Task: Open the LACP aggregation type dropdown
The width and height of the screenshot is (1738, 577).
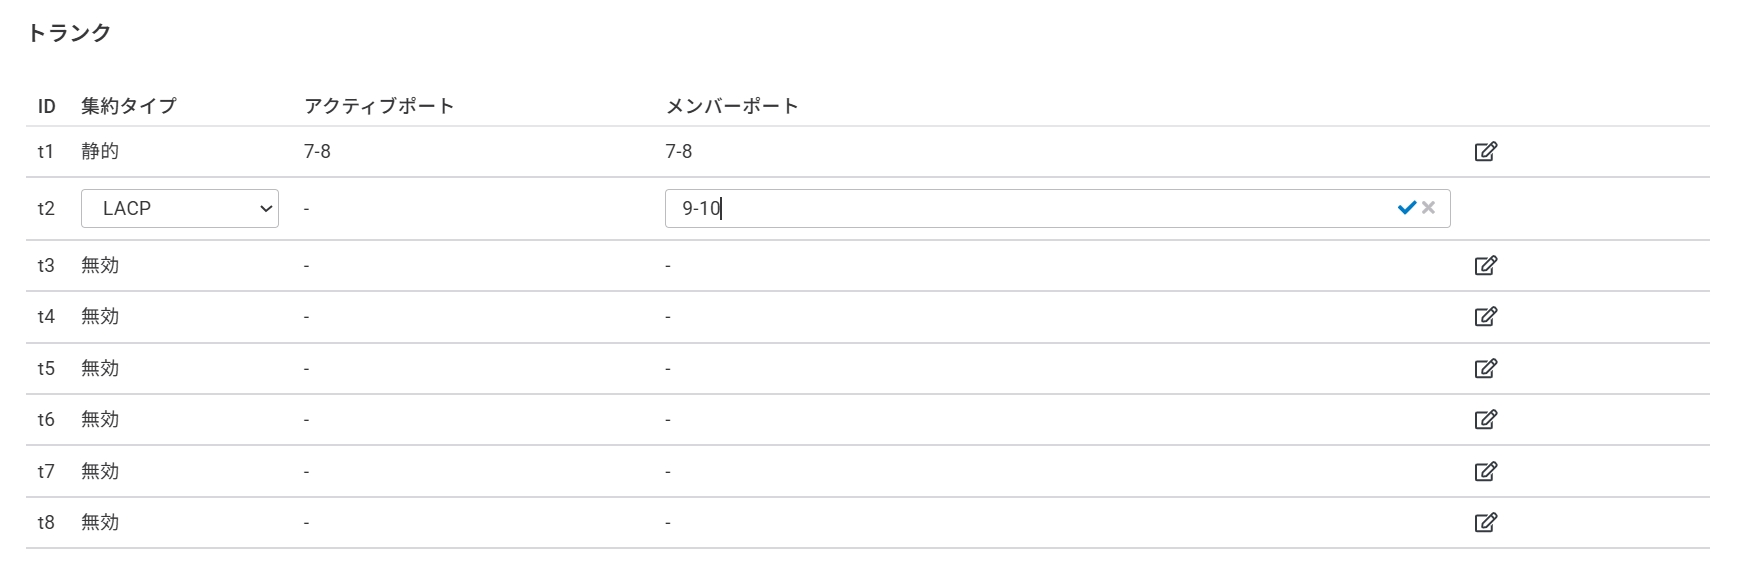Action: point(180,209)
